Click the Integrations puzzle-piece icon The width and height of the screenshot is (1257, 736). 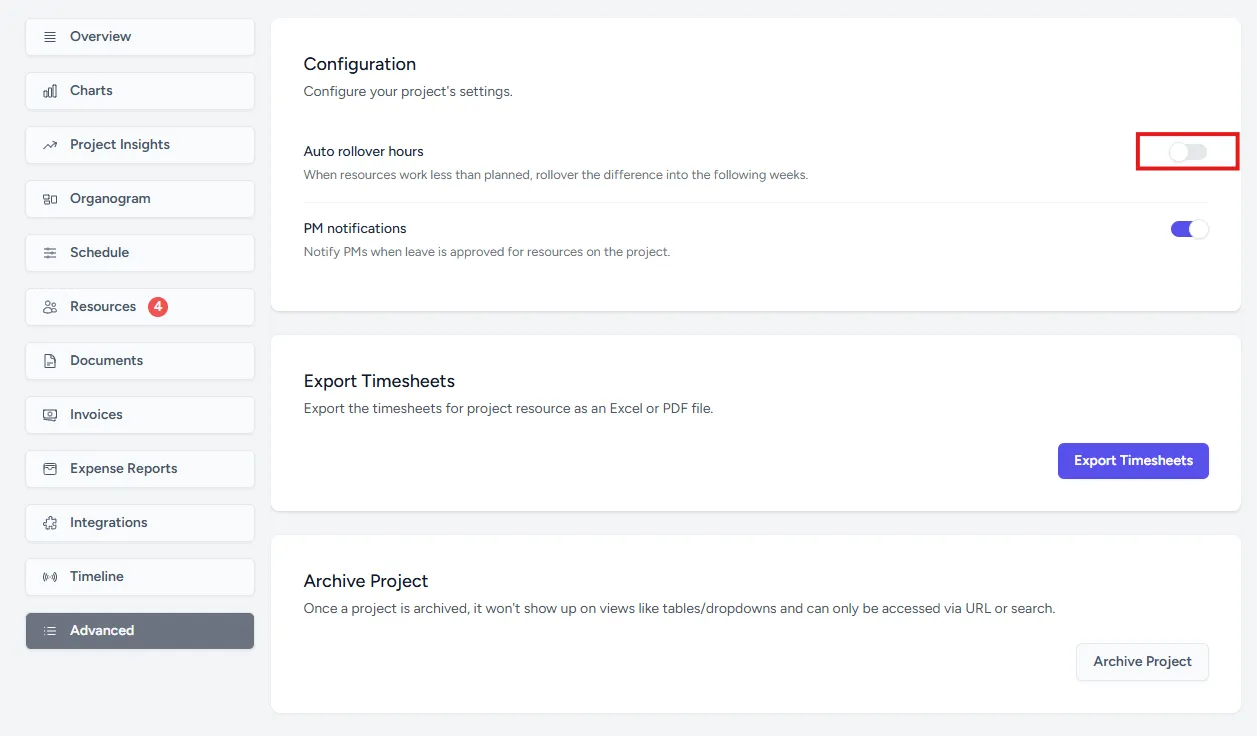click(50, 523)
